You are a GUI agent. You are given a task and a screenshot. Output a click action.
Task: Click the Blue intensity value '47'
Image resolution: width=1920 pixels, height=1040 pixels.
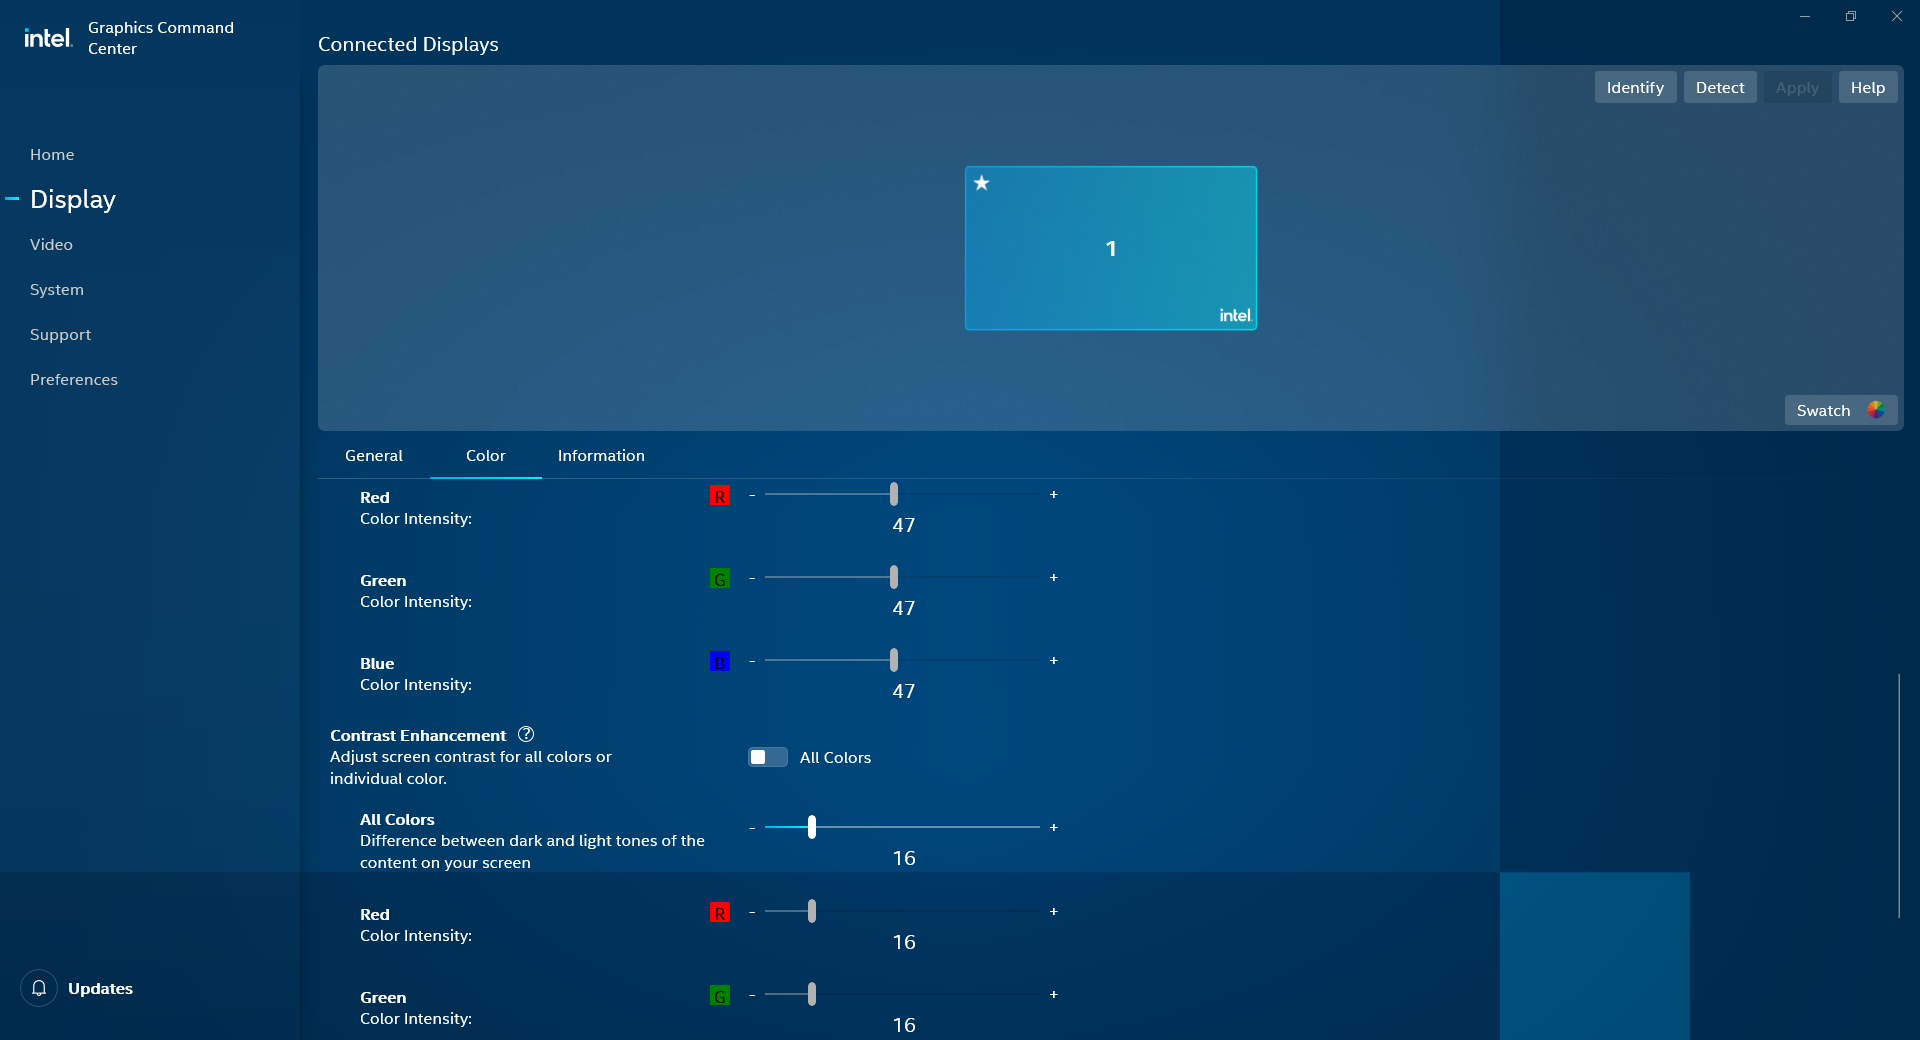[x=904, y=691]
